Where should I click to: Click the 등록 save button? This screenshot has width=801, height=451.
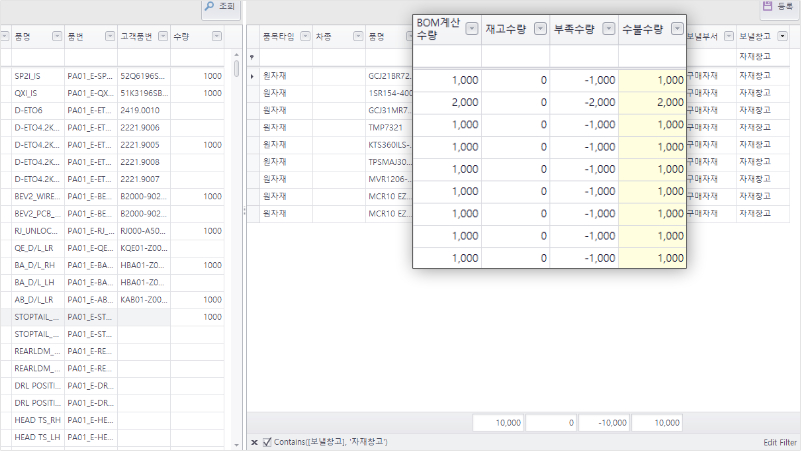pos(779,8)
